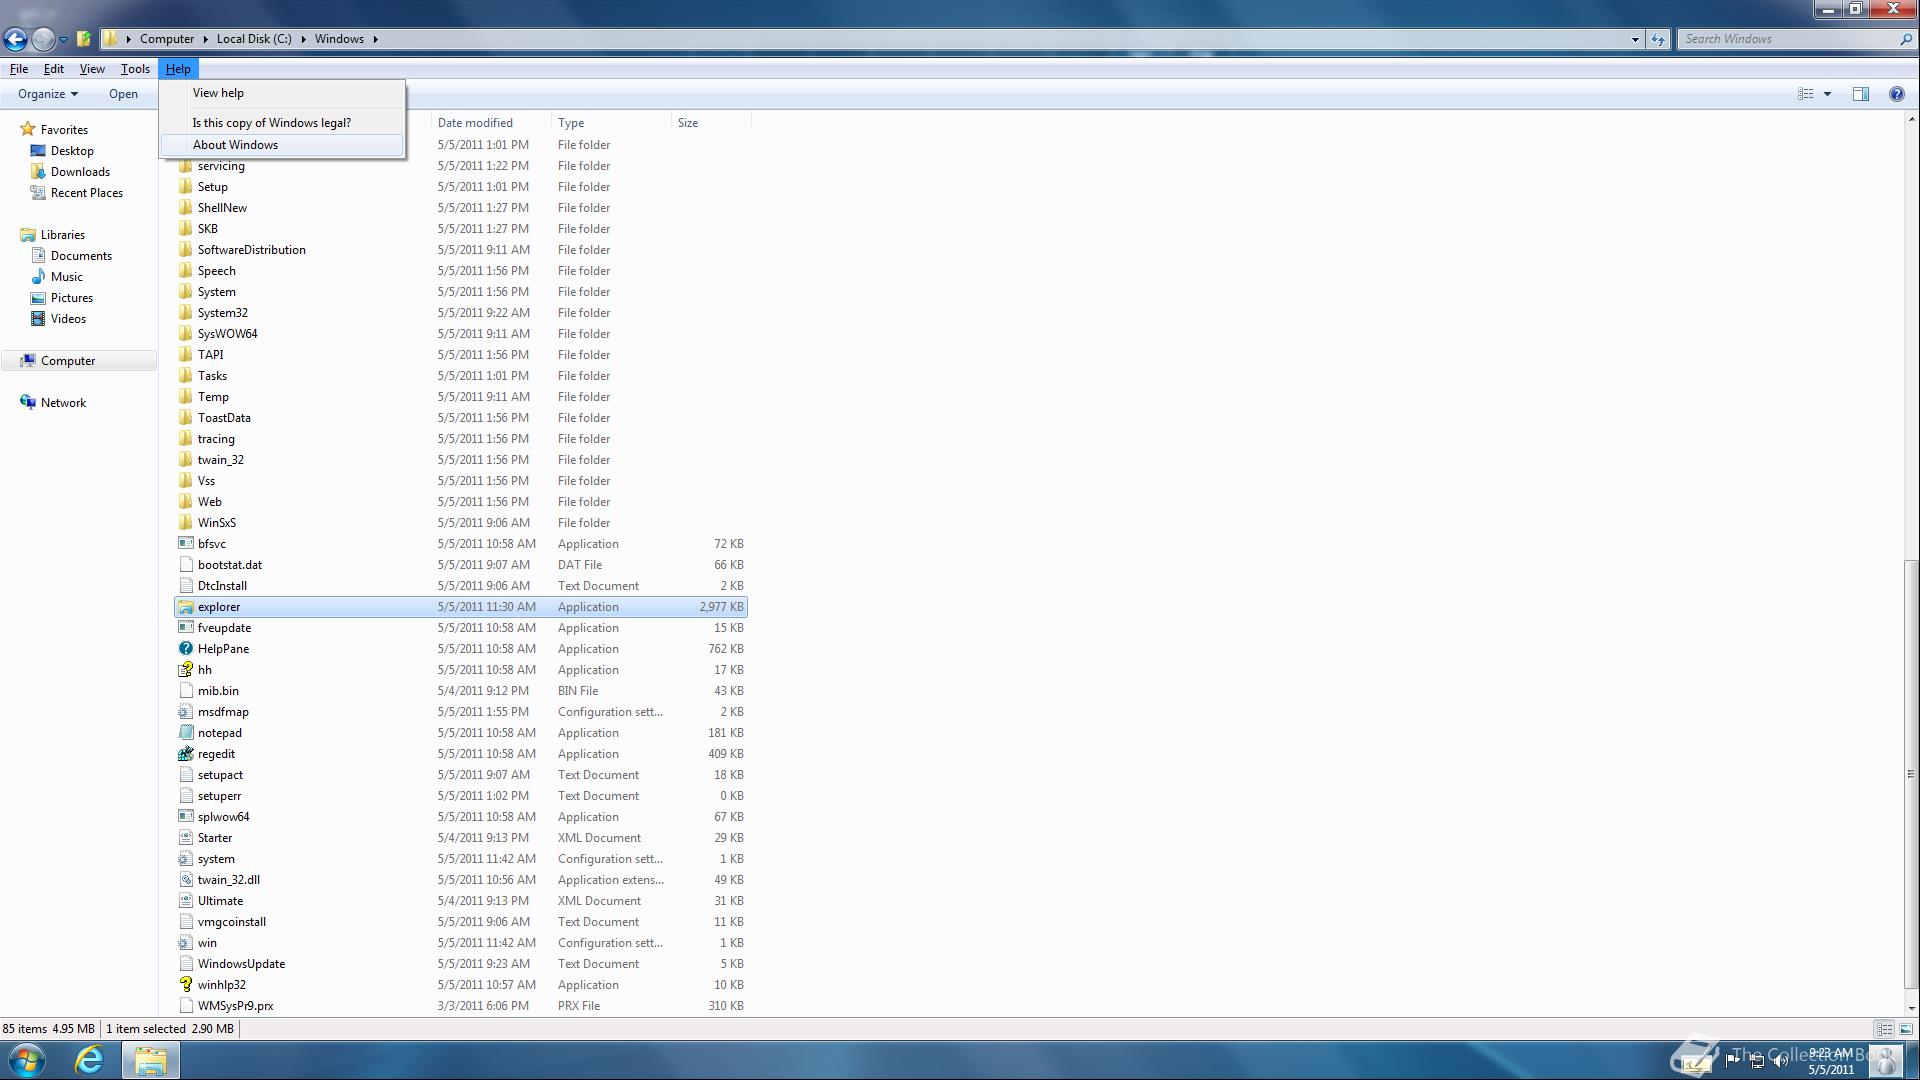Launch Internet Explorer from taskbar
Screen dimensions: 1920x1080
click(x=89, y=1060)
